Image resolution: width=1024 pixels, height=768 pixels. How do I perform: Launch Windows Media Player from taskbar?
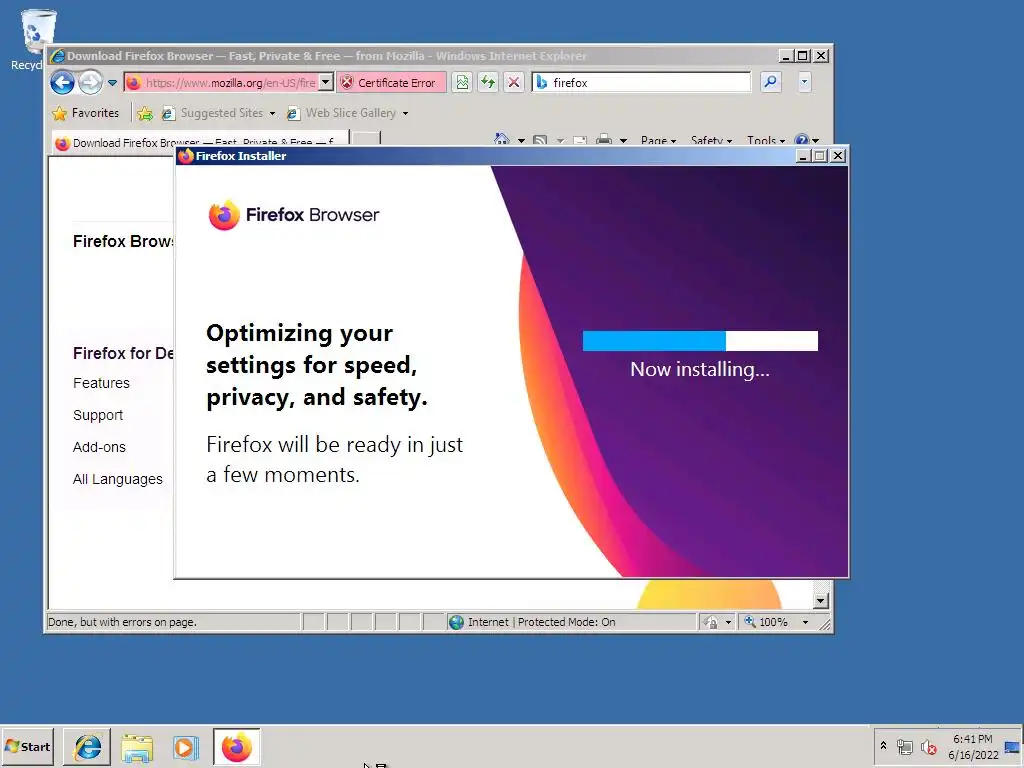[185, 748]
